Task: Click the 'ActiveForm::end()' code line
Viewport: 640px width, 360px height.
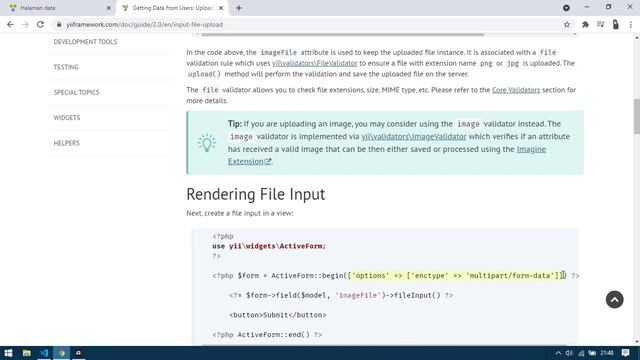Action: [x=267, y=334]
